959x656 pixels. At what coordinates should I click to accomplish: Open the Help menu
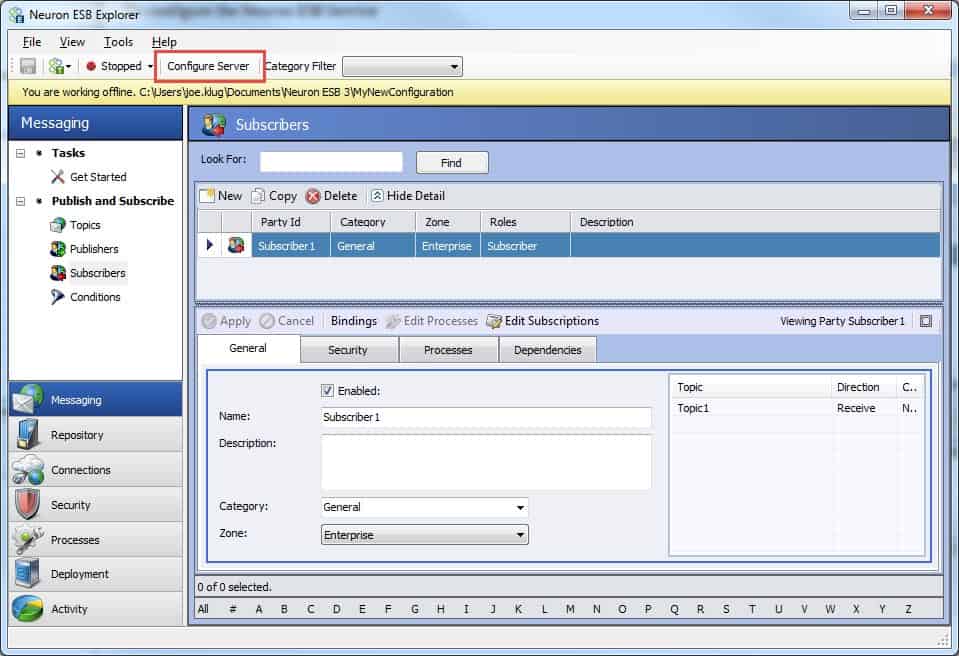coord(164,42)
